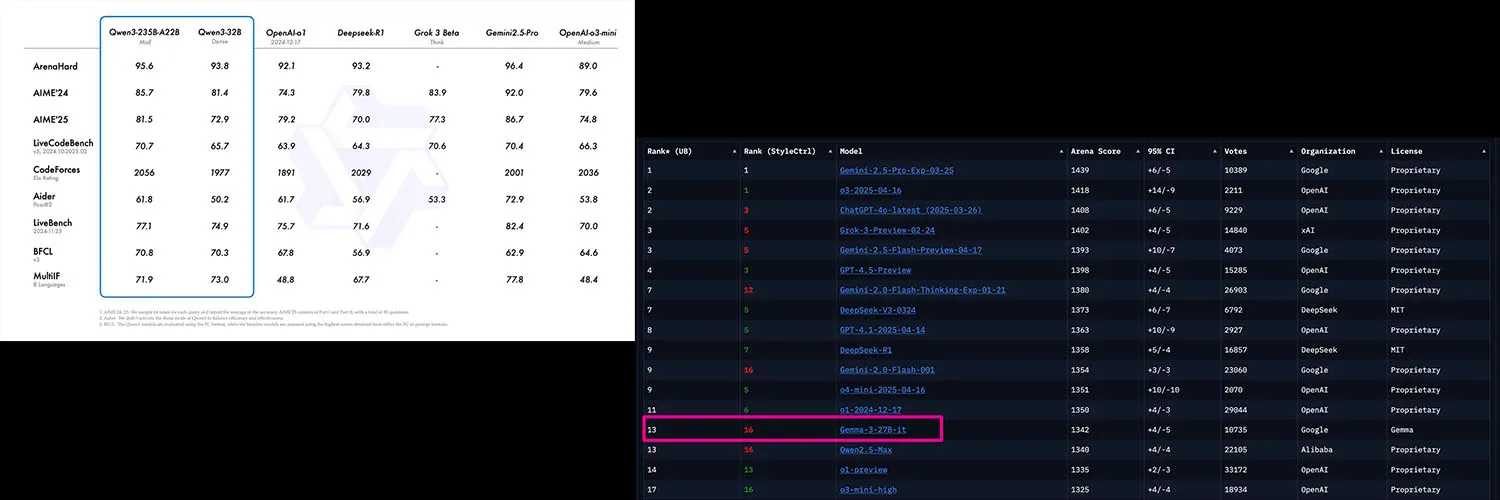Select the Gemma license cell
The image size is (1500, 500).
pos(1403,430)
